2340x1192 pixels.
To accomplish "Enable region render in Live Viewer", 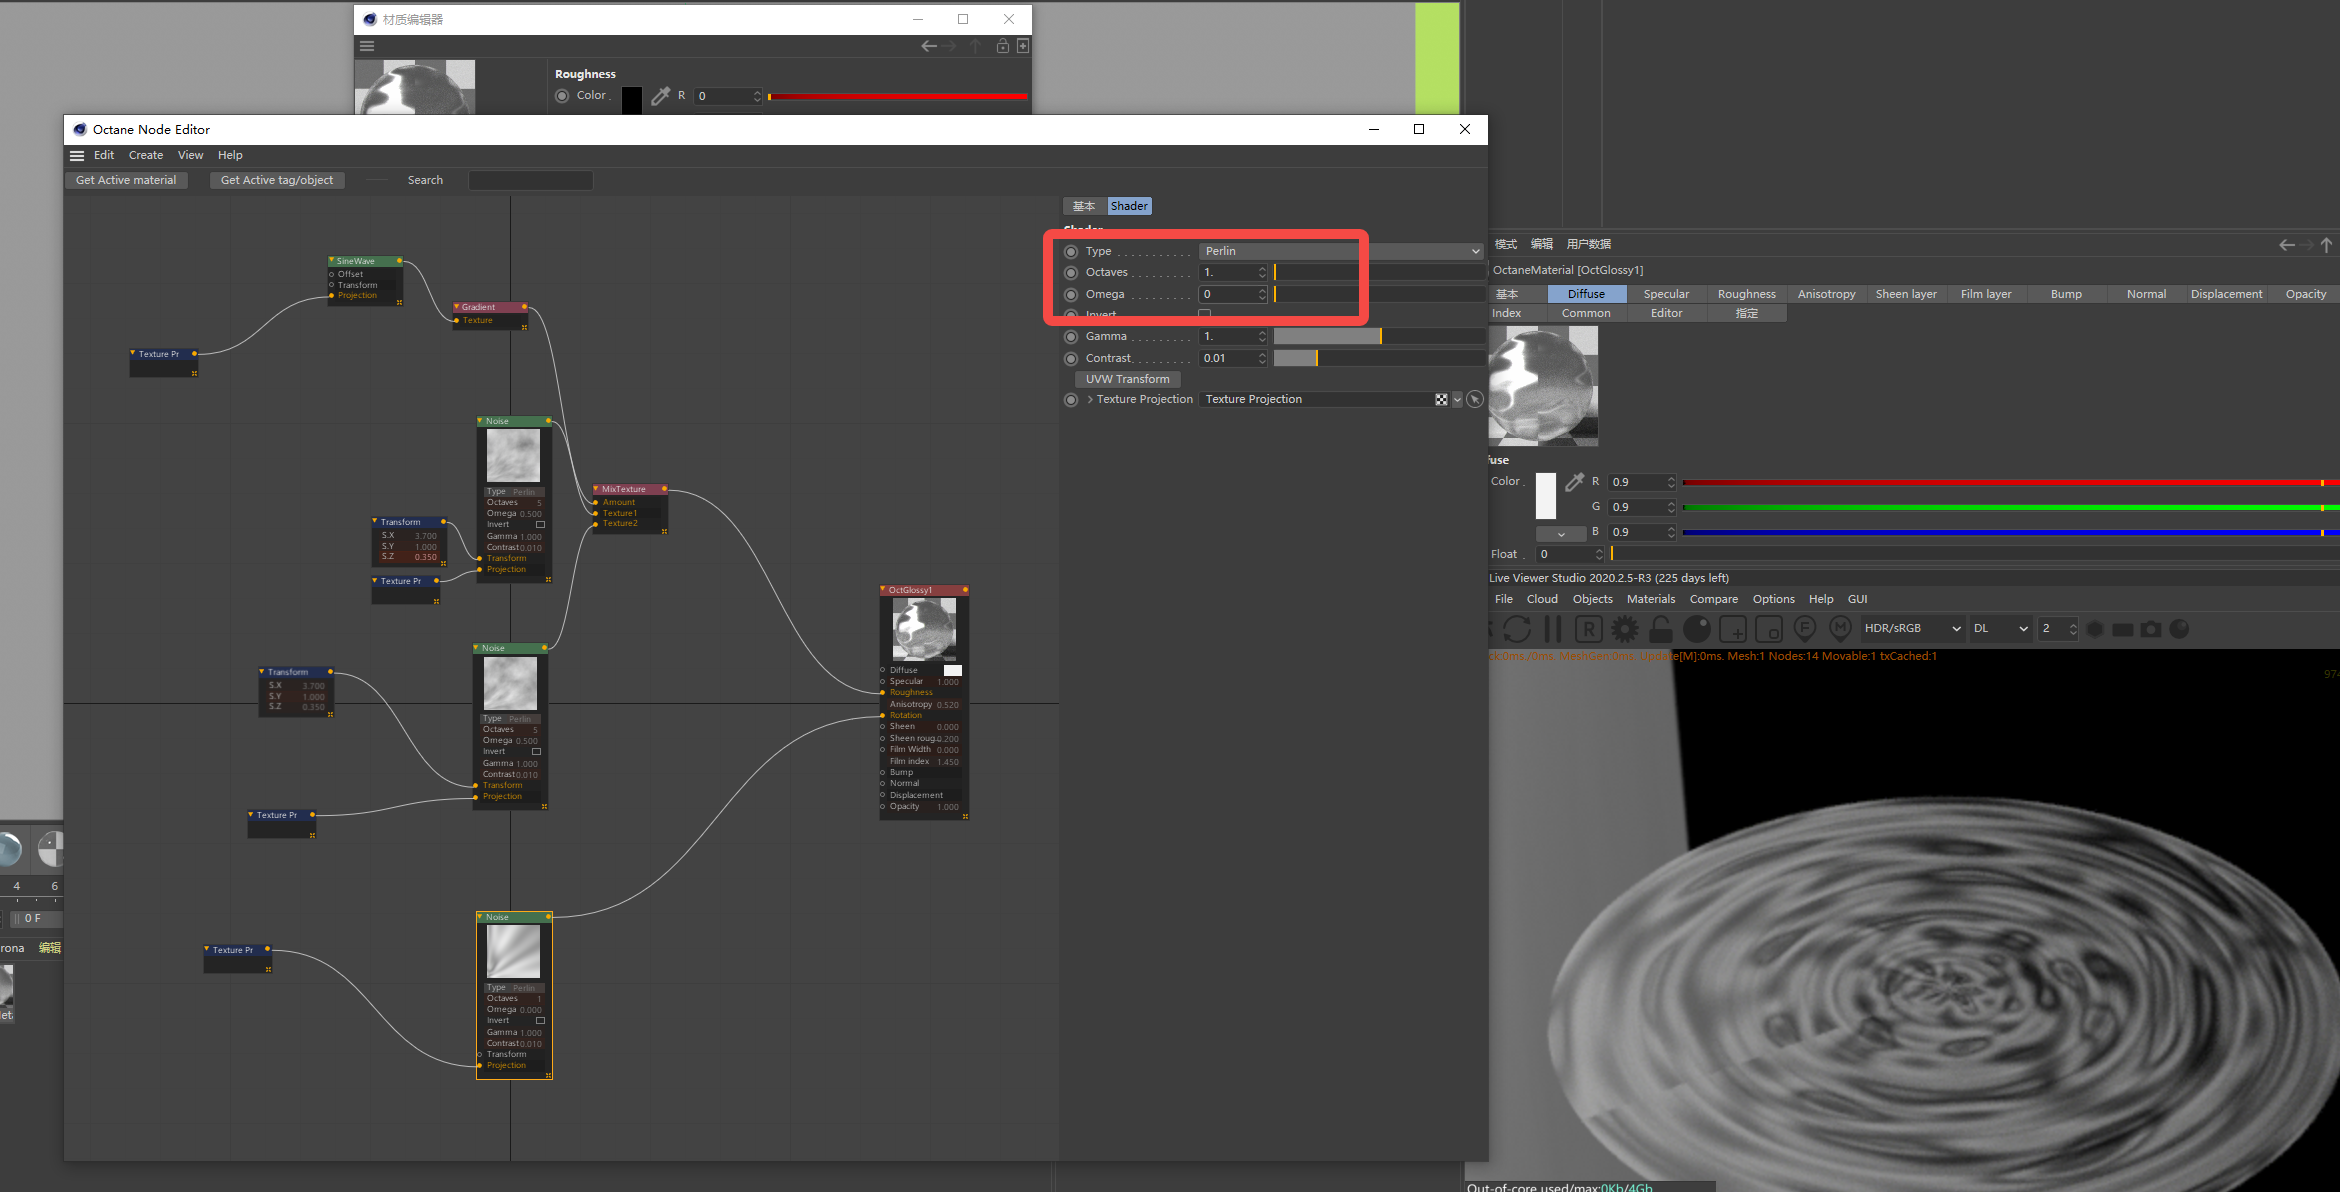I will (1589, 628).
